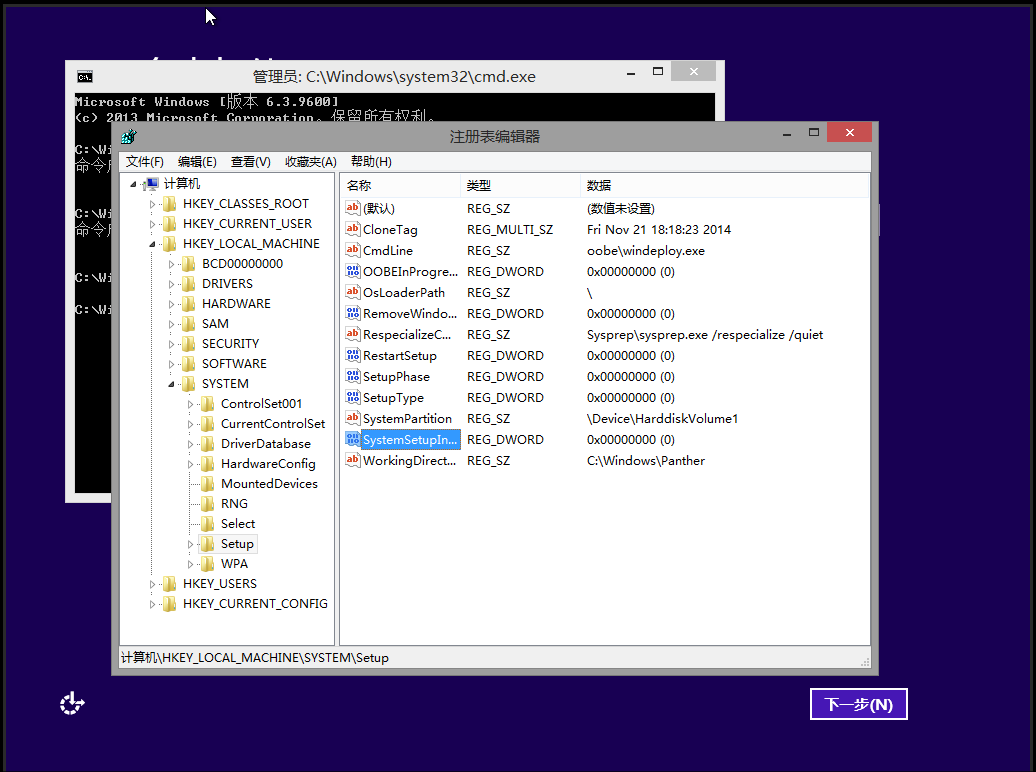The height and width of the screenshot is (772, 1036).
Task: Expand the HKEY_USERS hive
Action: coord(153,584)
